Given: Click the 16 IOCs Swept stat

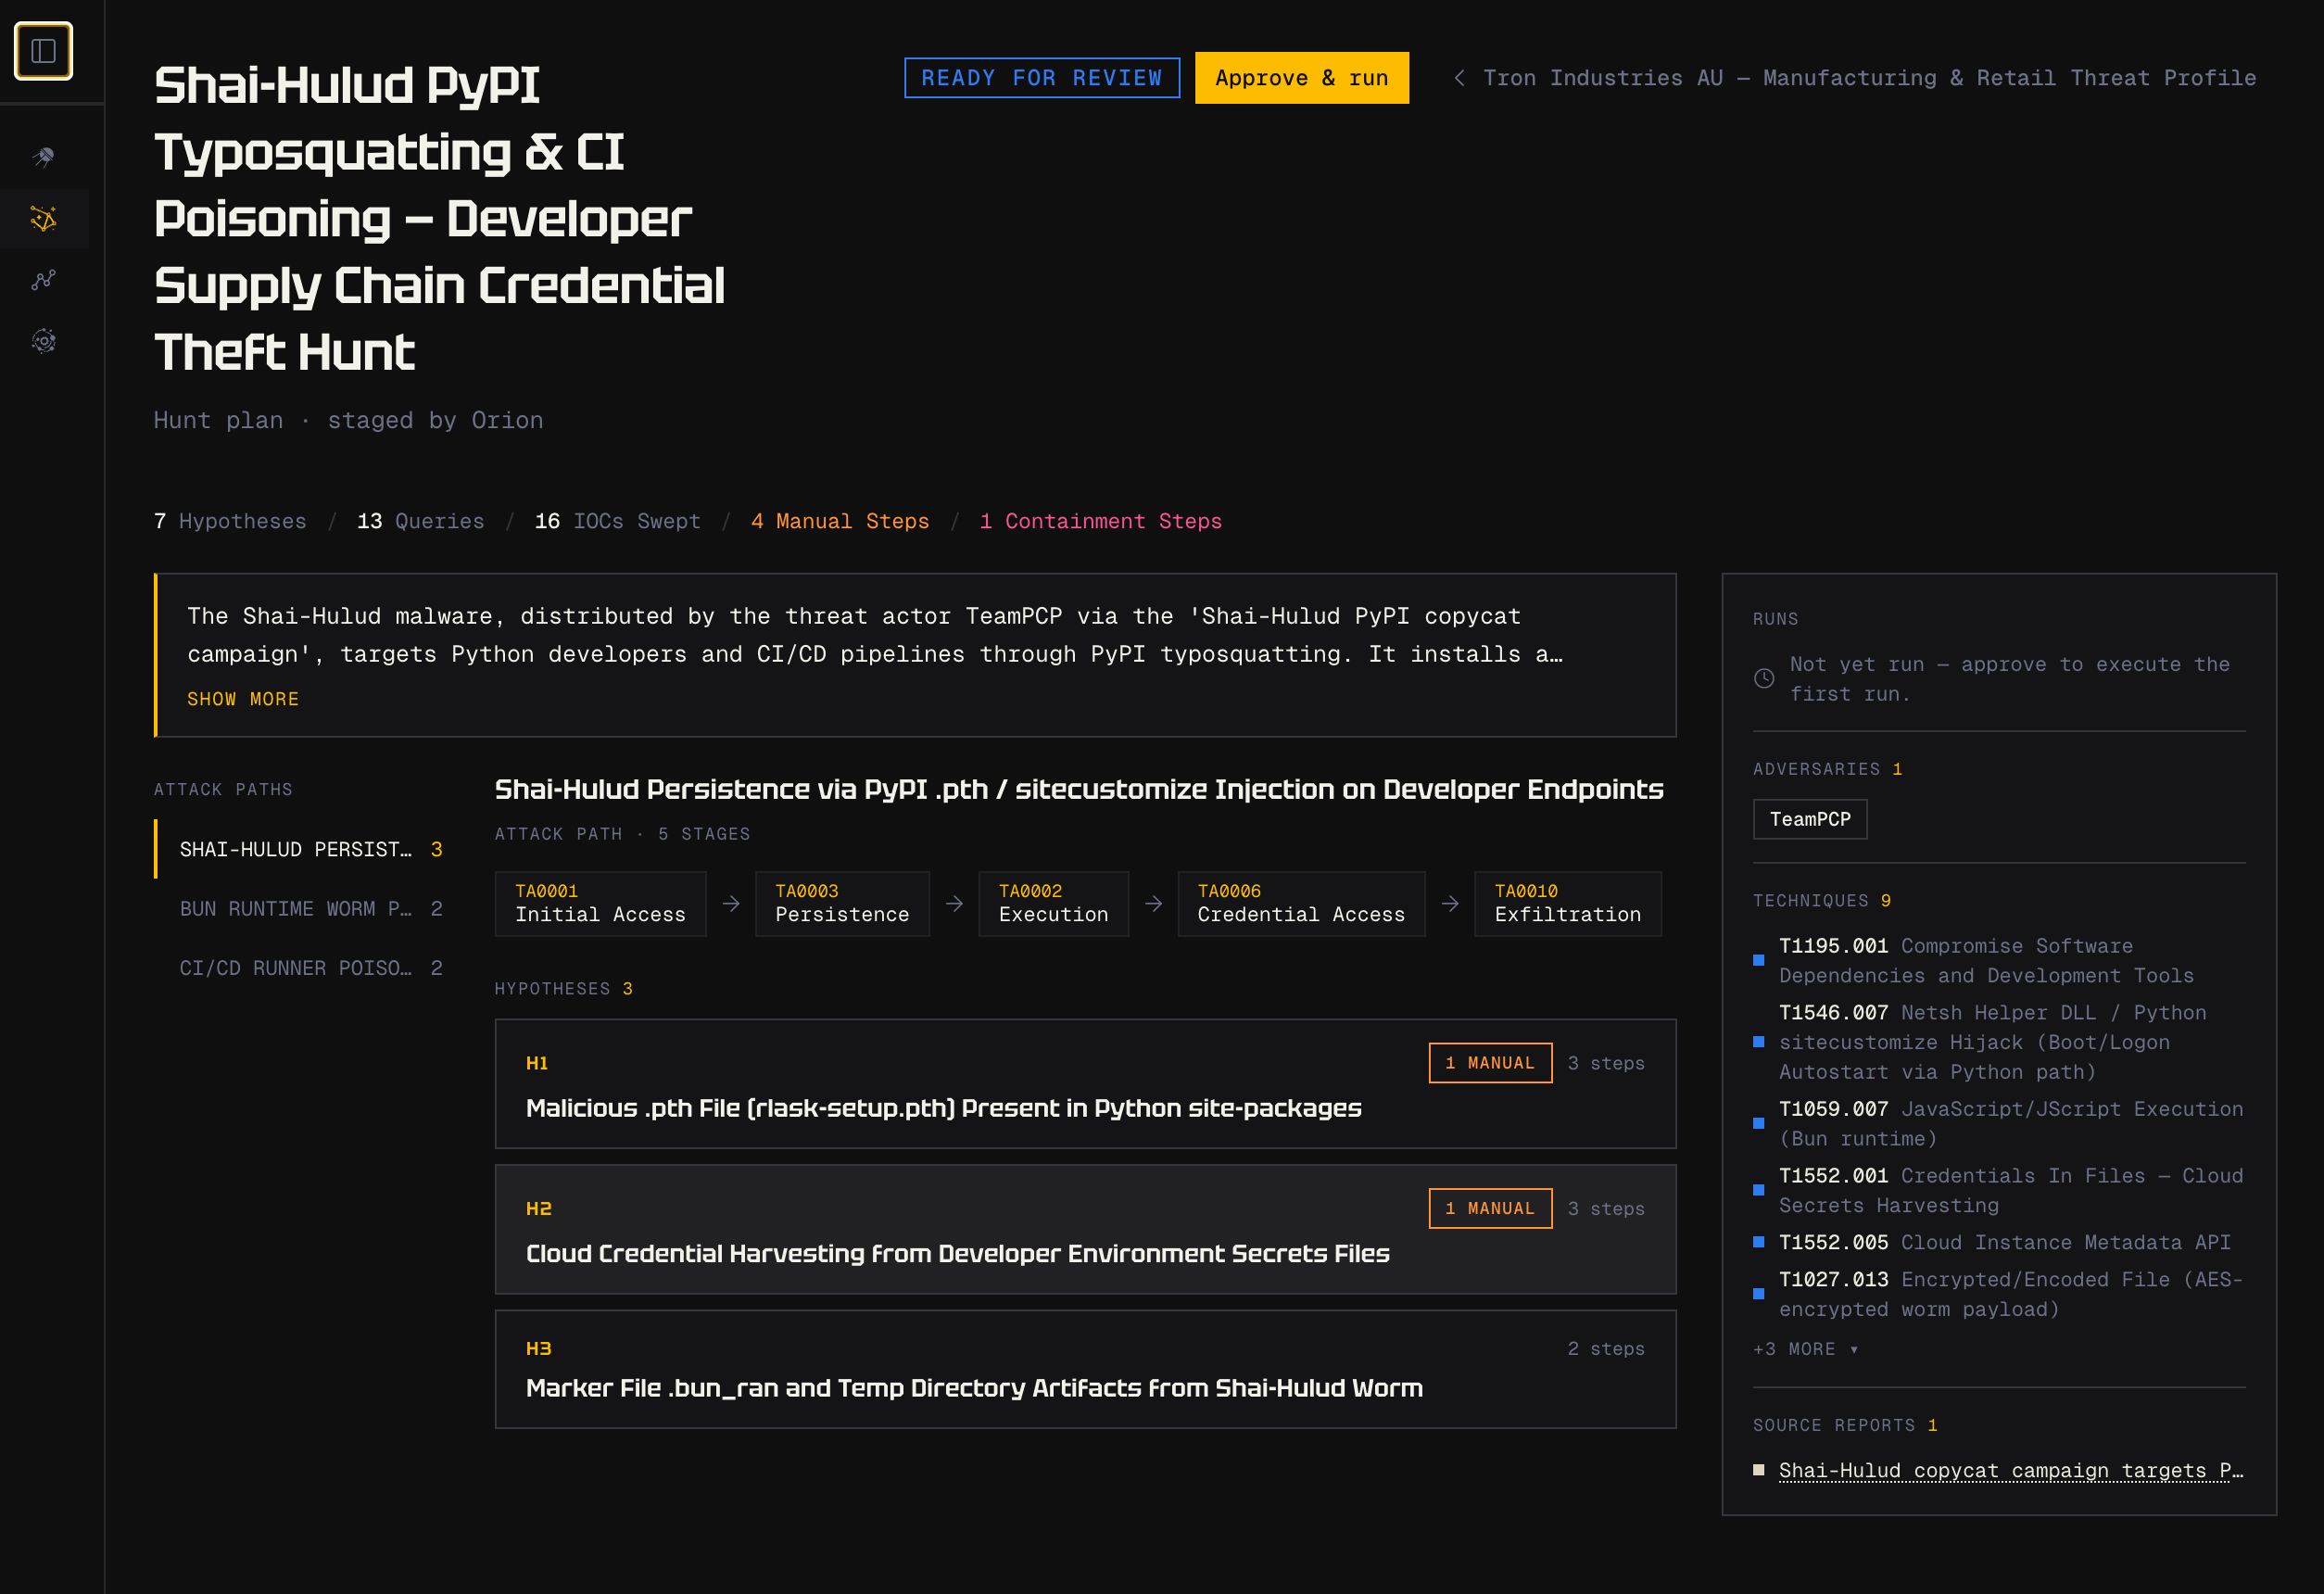Looking at the screenshot, I should point(617,521).
